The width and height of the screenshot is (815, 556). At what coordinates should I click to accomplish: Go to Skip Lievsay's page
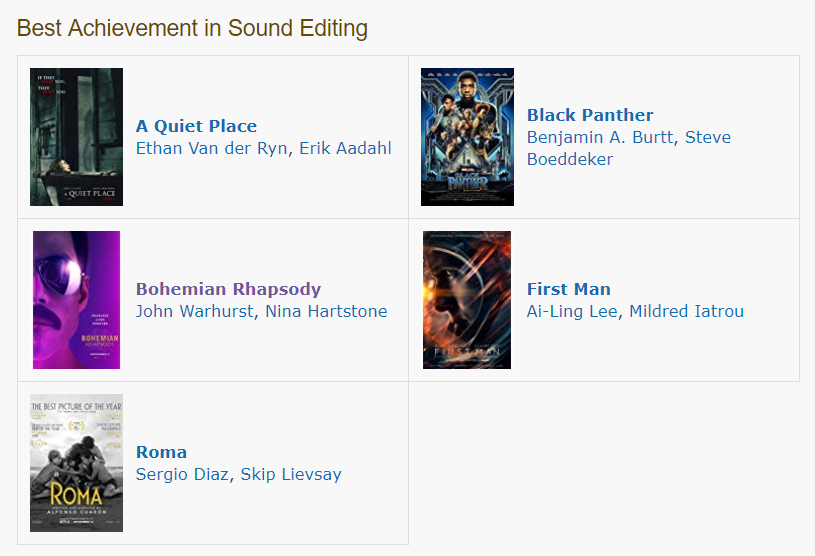291,474
